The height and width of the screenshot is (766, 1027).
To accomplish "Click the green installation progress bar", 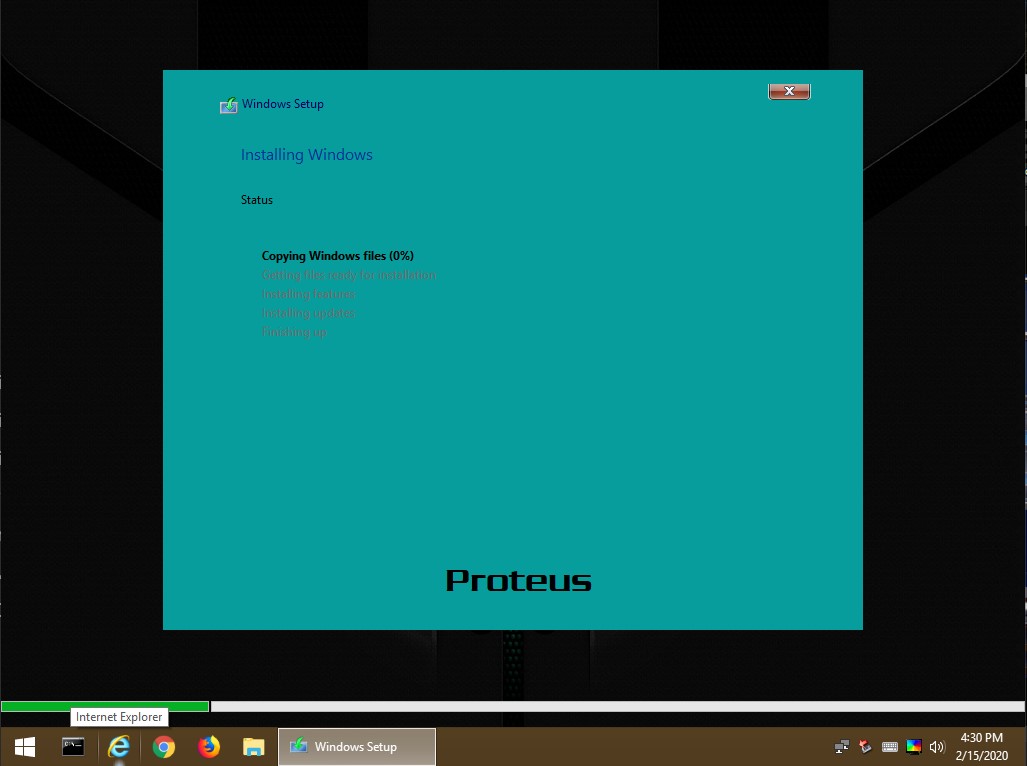I will click(105, 706).
